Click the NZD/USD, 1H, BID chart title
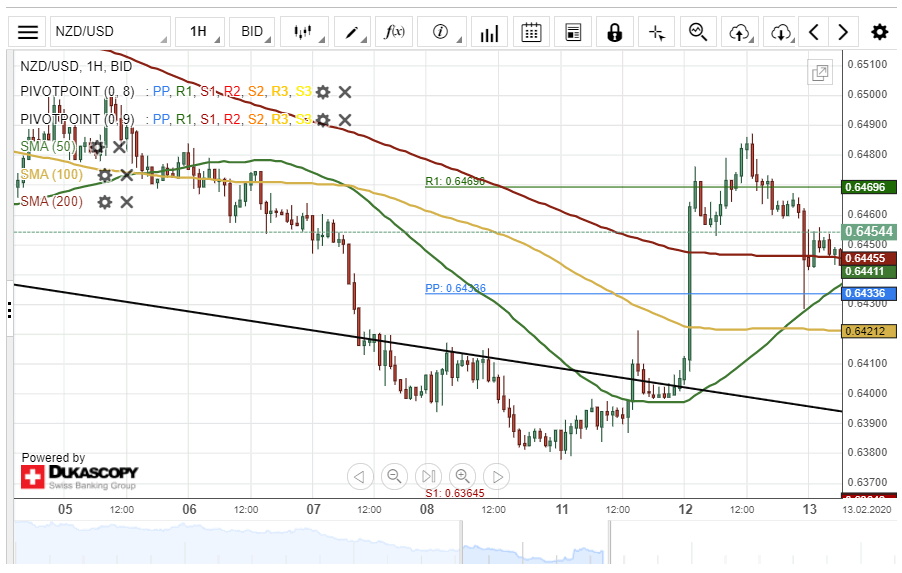Viewport: 902px width, 573px height. click(x=76, y=66)
